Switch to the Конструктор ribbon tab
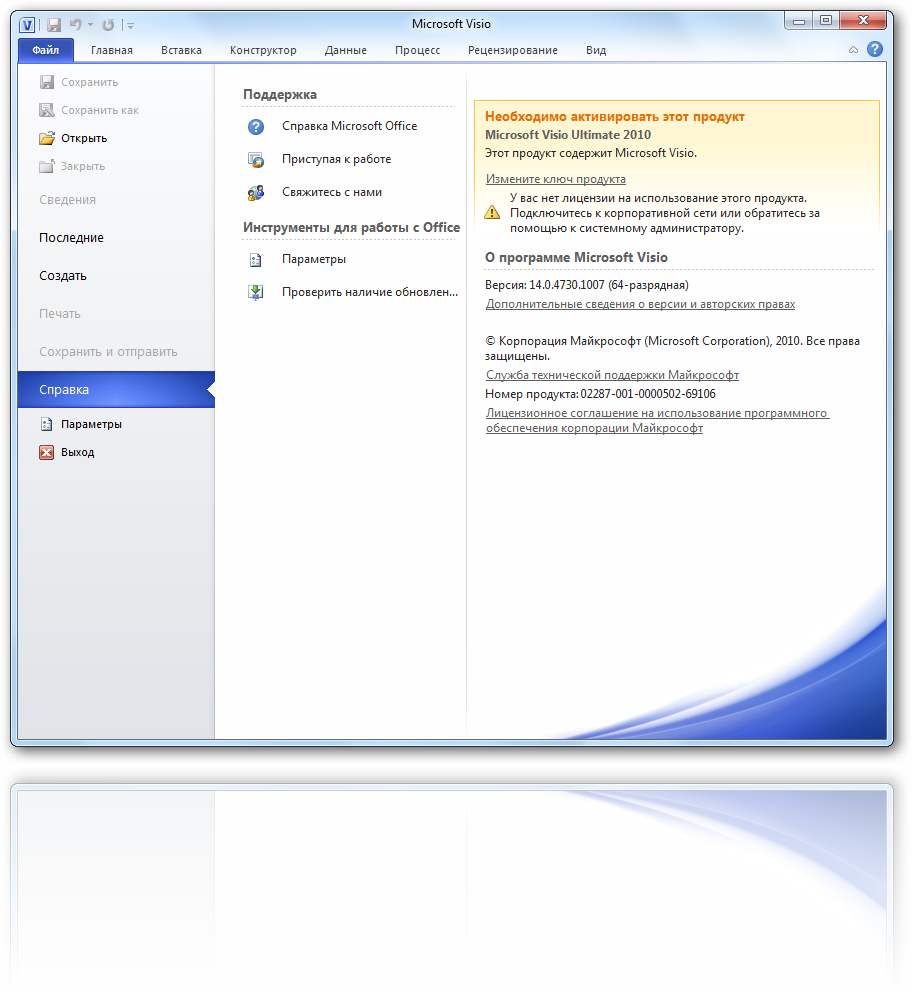This screenshot has height=994, width=912. click(x=263, y=50)
